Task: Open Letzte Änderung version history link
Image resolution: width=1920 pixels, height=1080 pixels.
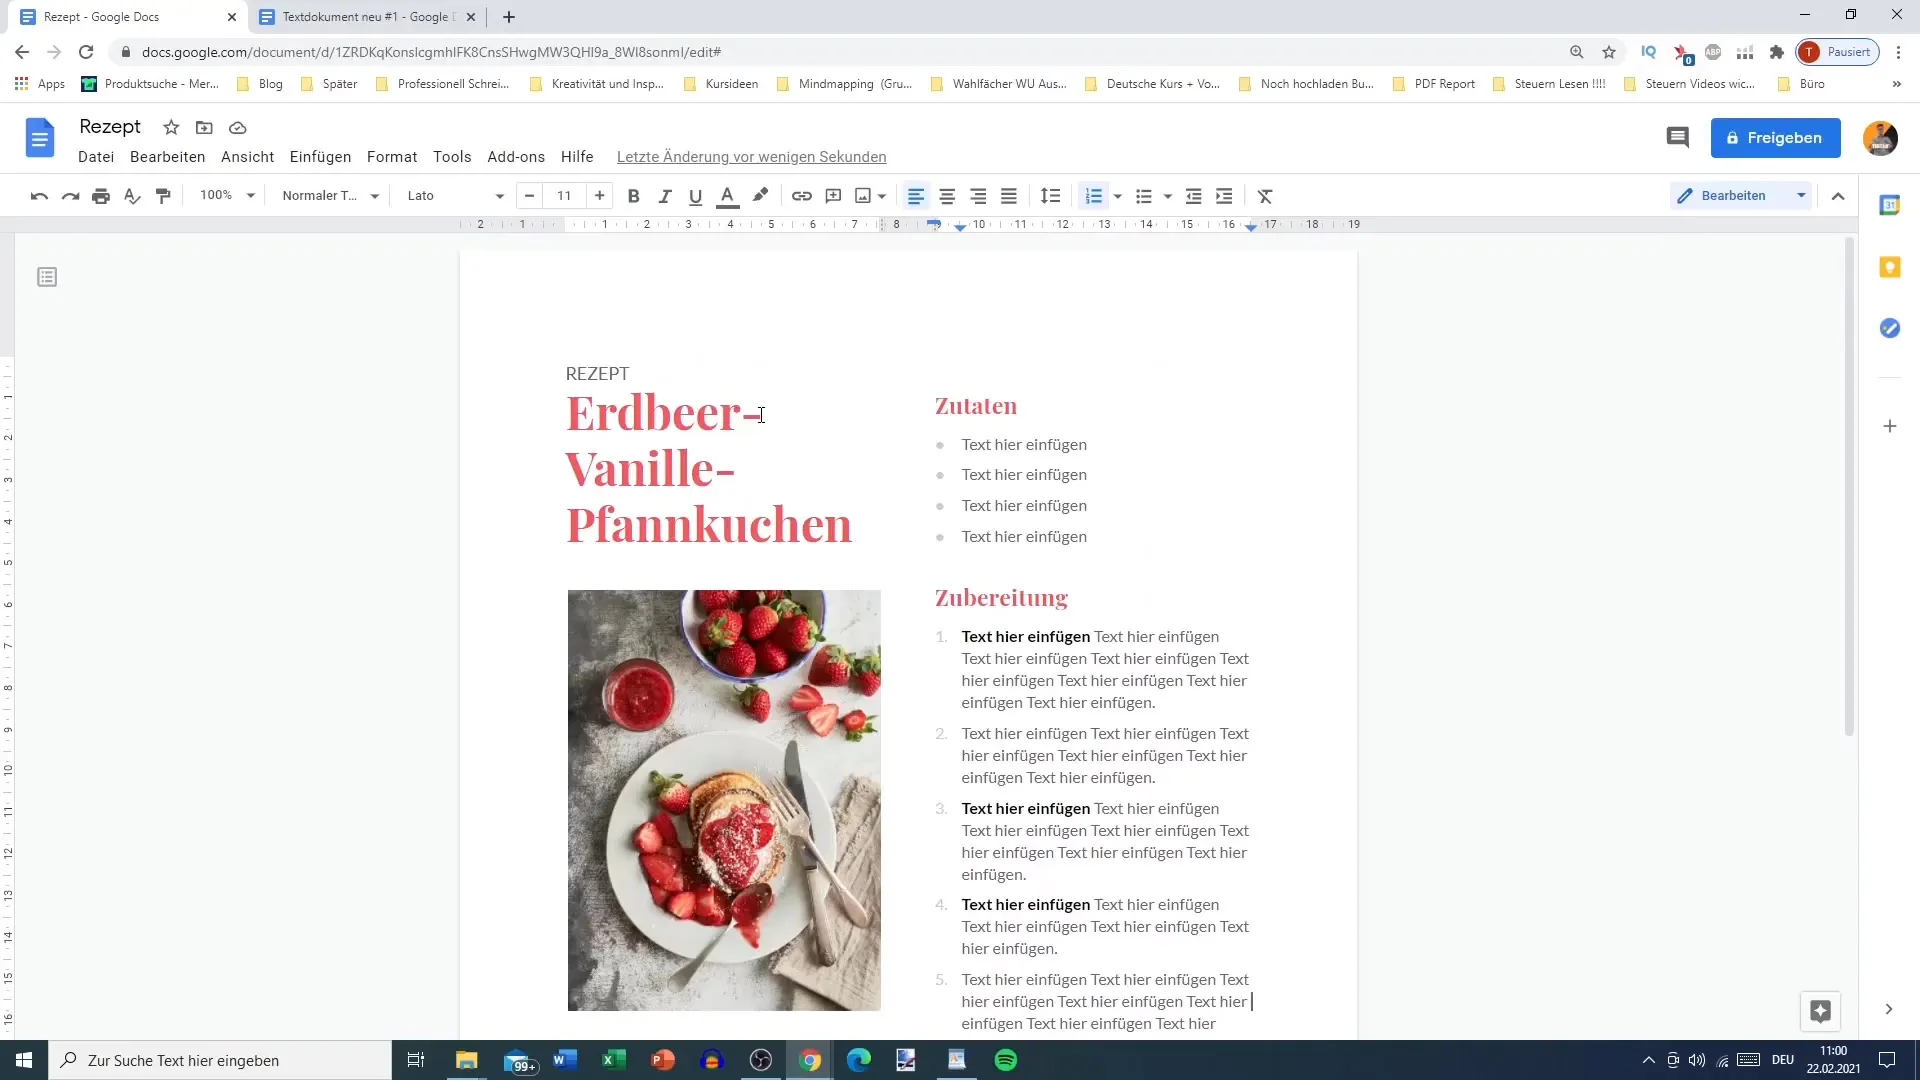Action: (751, 157)
